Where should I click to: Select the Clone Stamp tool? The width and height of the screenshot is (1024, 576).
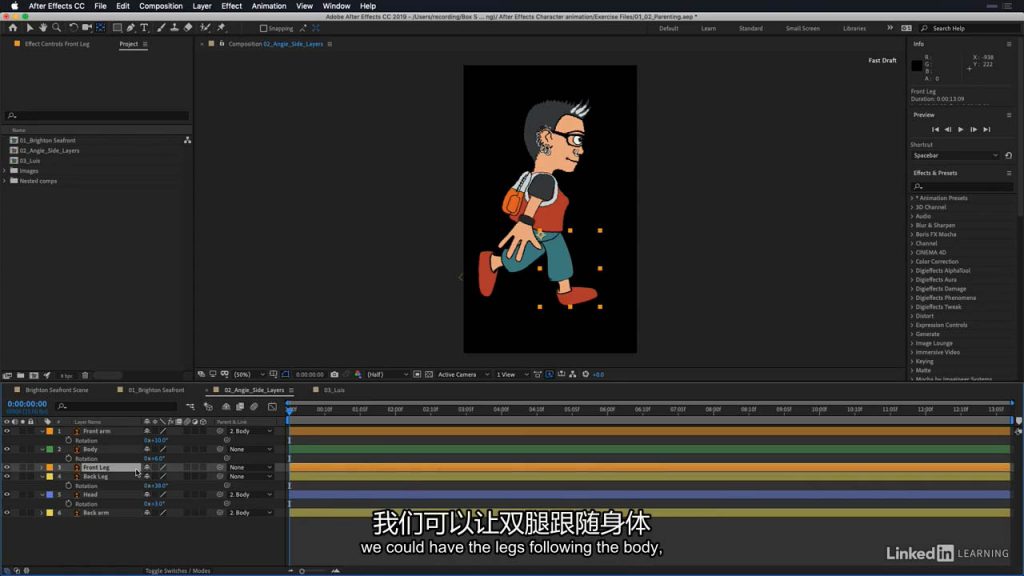pos(174,28)
